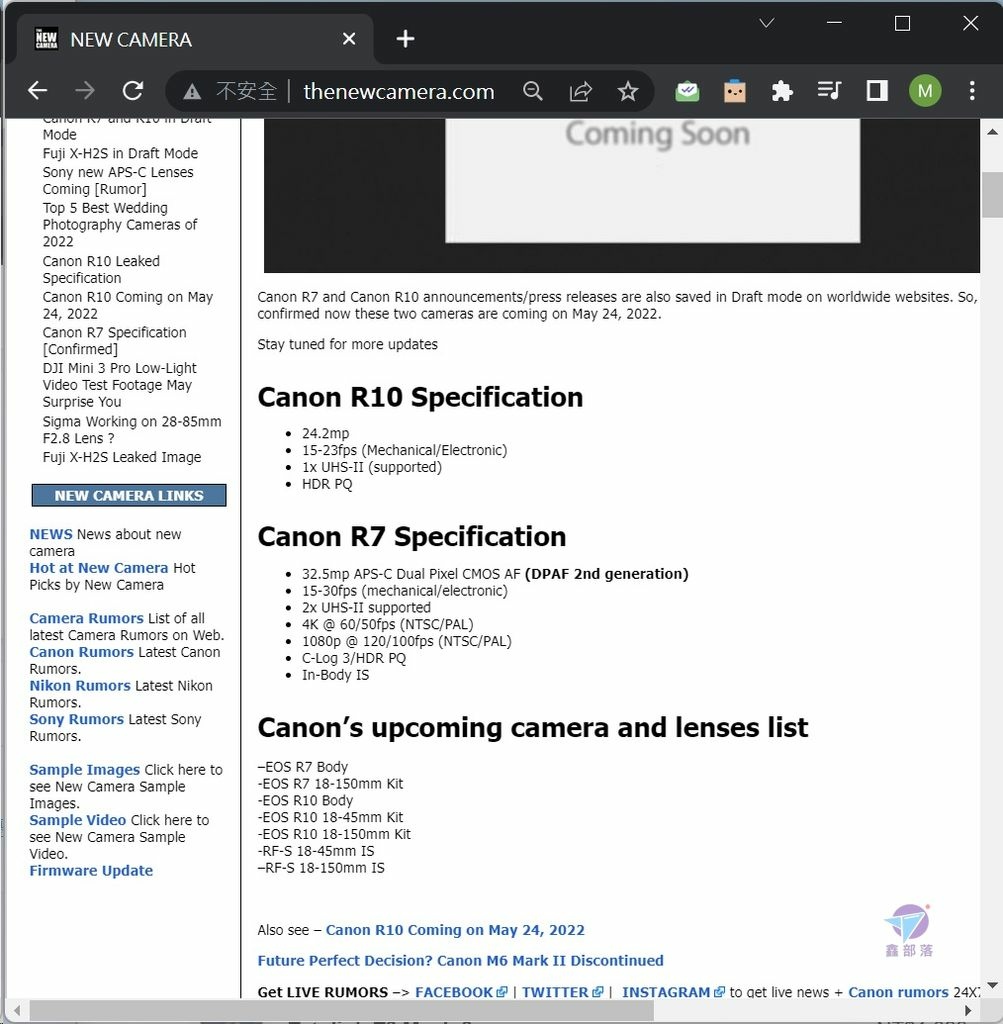The height and width of the screenshot is (1024, 1003).
Task: Click the Canon R7 Specification heading
Action: tap(411, 537)
